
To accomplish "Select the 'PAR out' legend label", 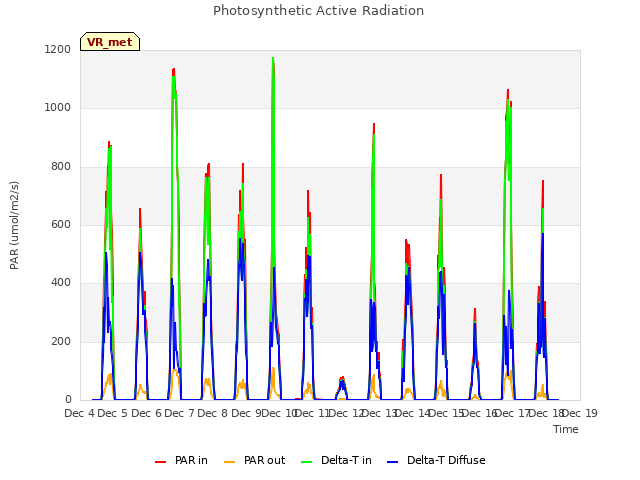I will point(264,460).
